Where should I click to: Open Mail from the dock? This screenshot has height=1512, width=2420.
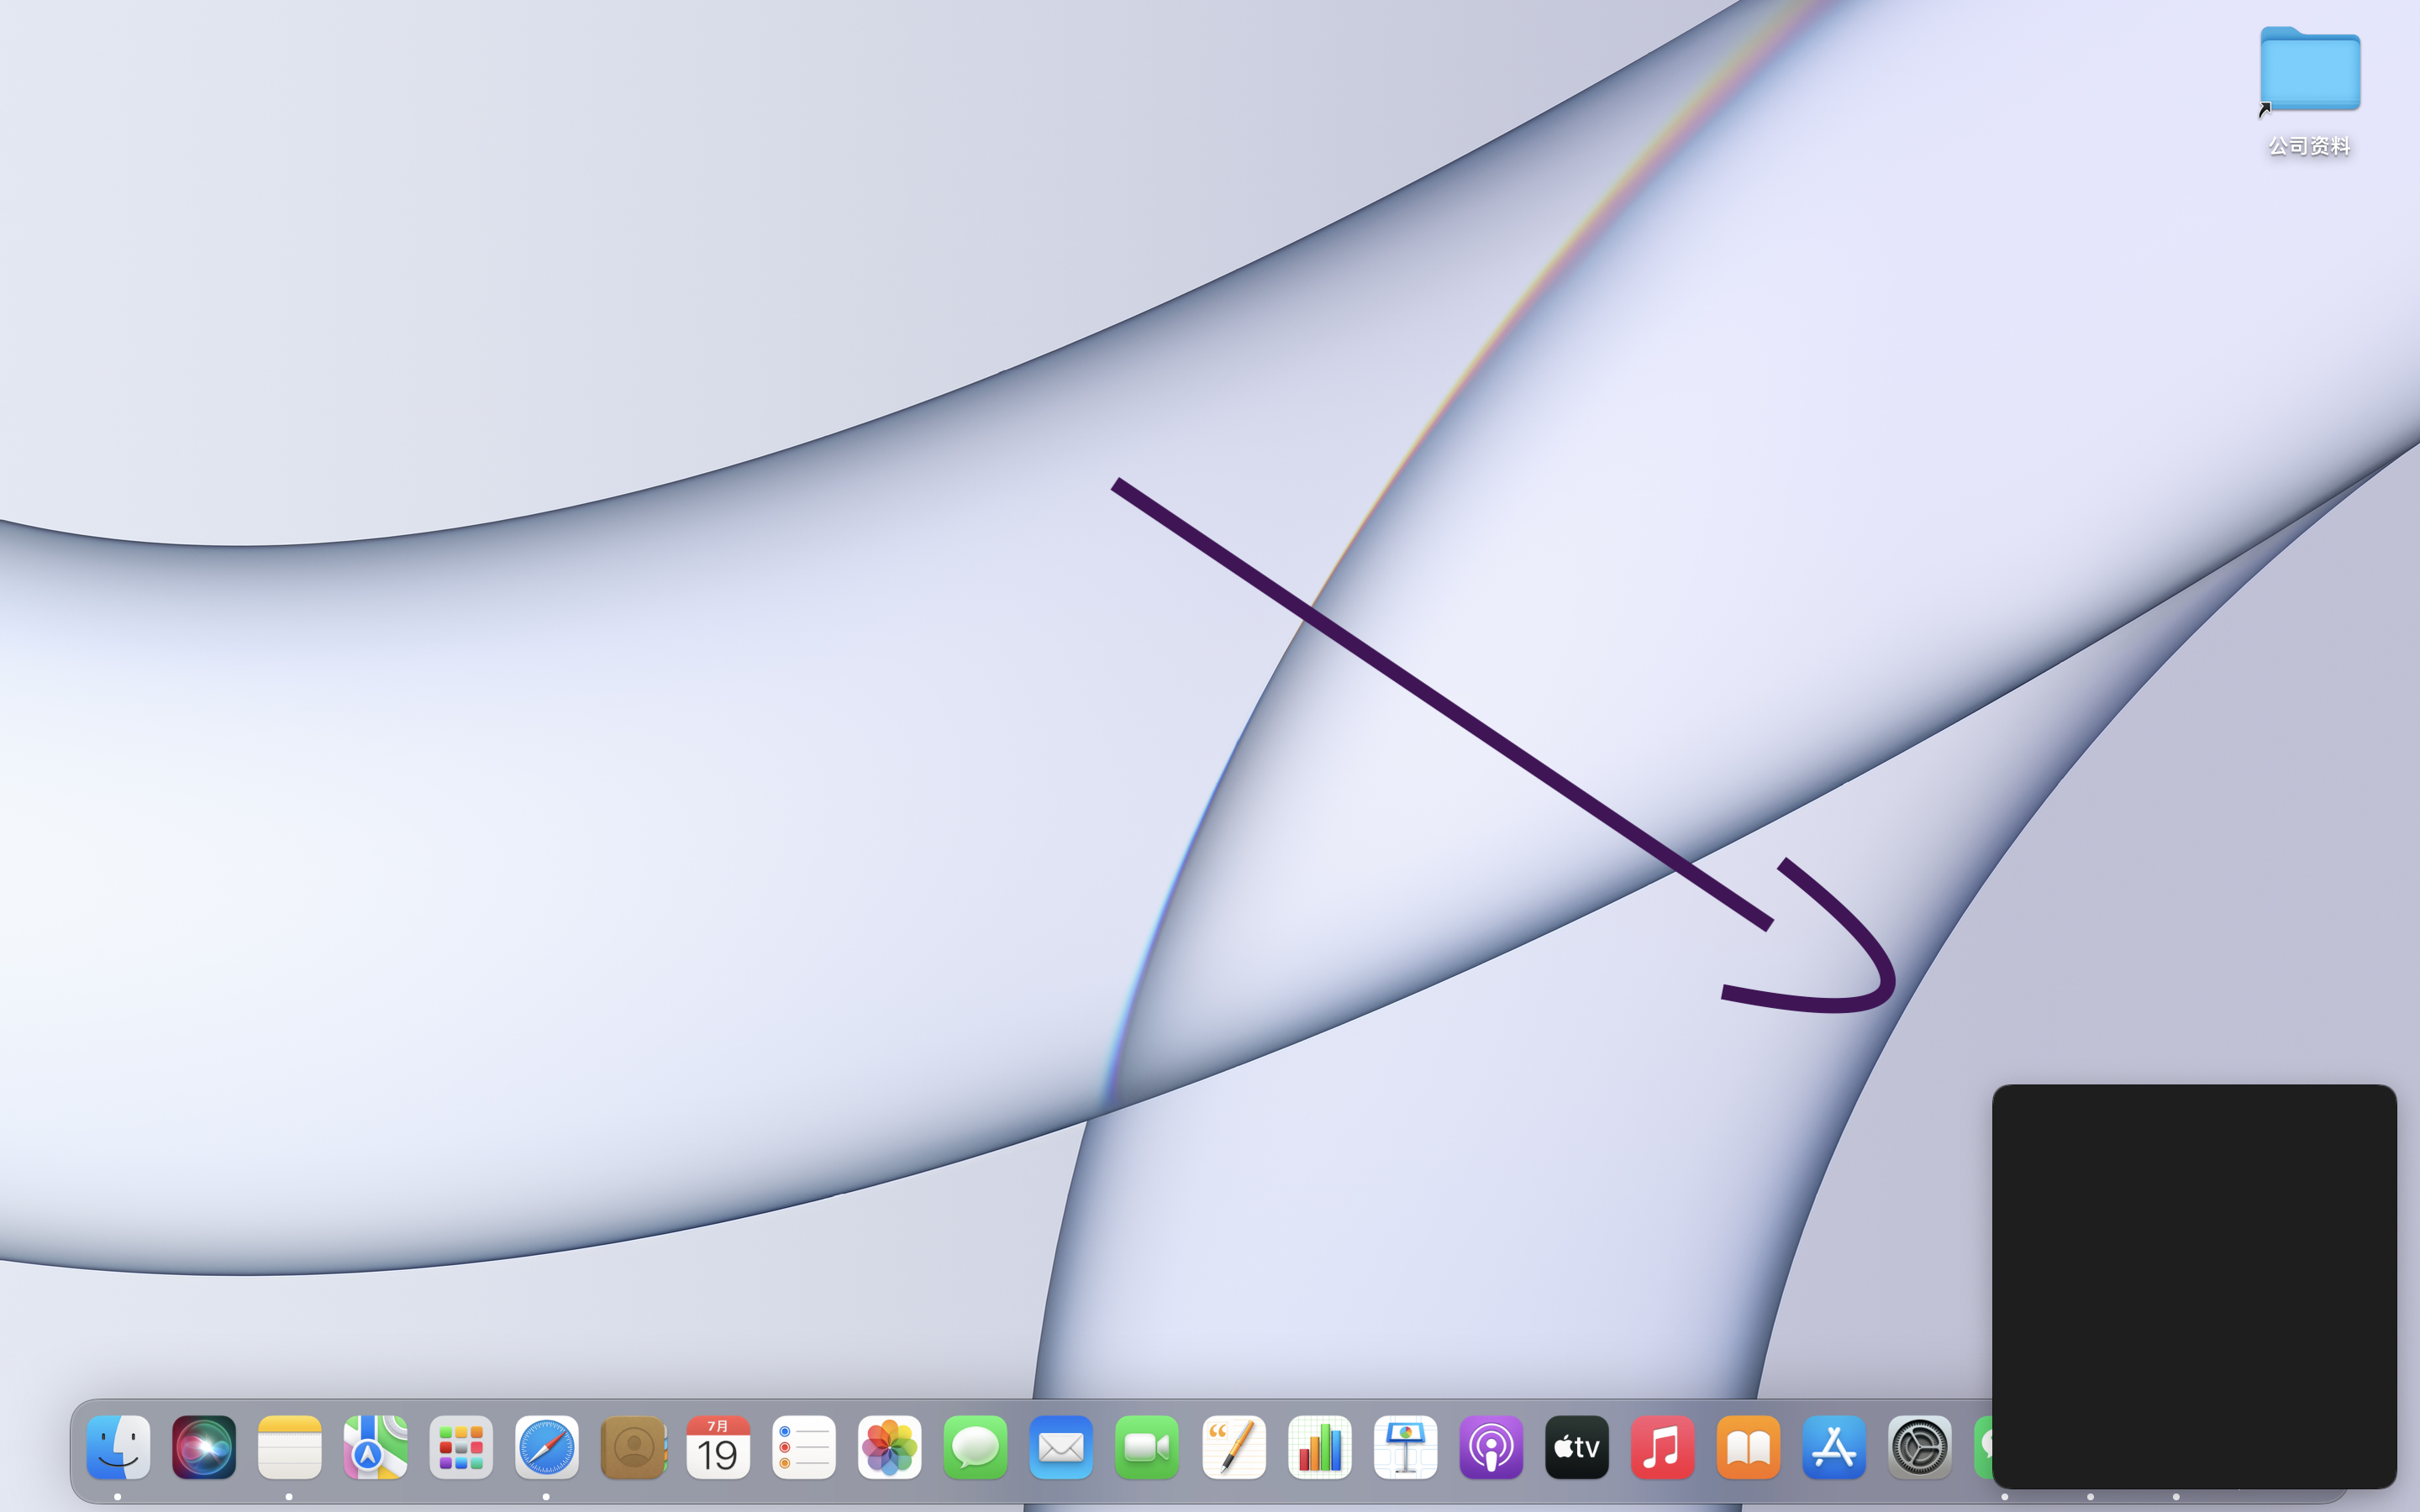[x=1061, y=1447]
